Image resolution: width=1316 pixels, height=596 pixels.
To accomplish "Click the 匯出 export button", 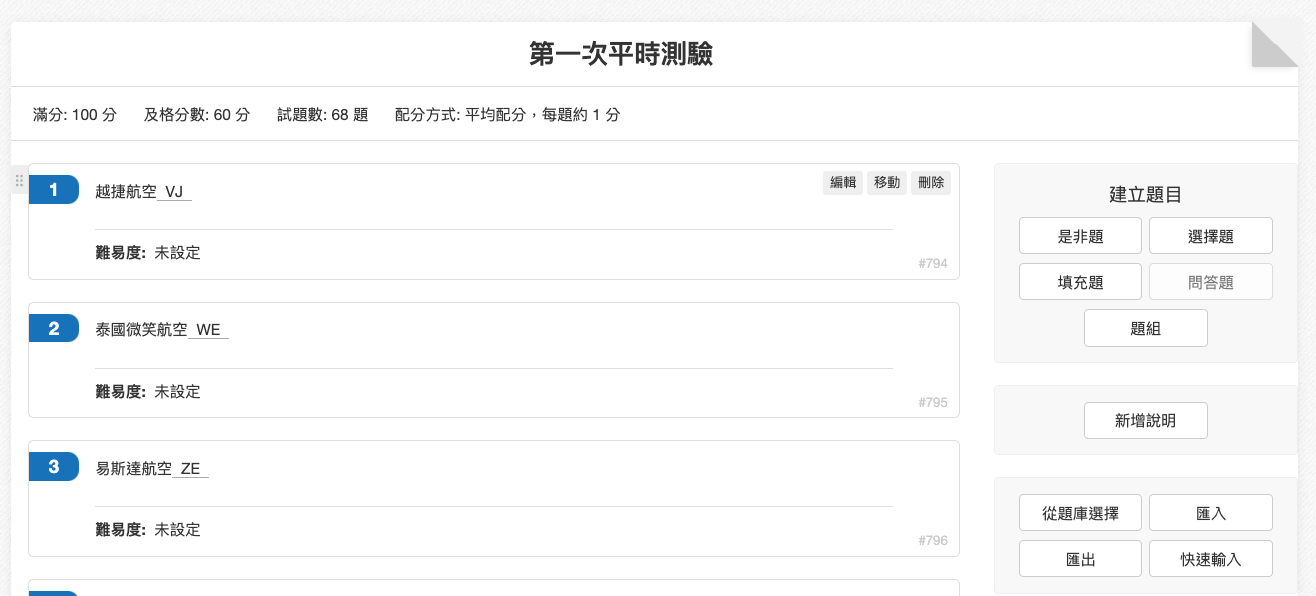I will point(1080,559).
